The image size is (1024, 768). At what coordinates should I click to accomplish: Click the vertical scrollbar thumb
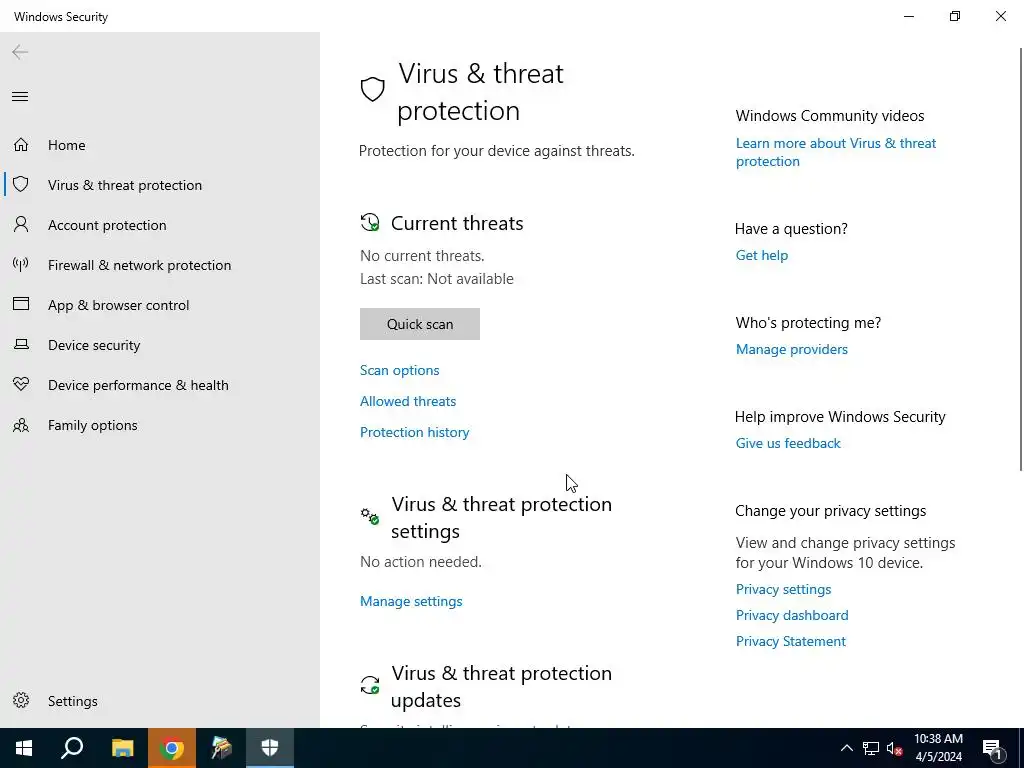[x=1021, y=259]
